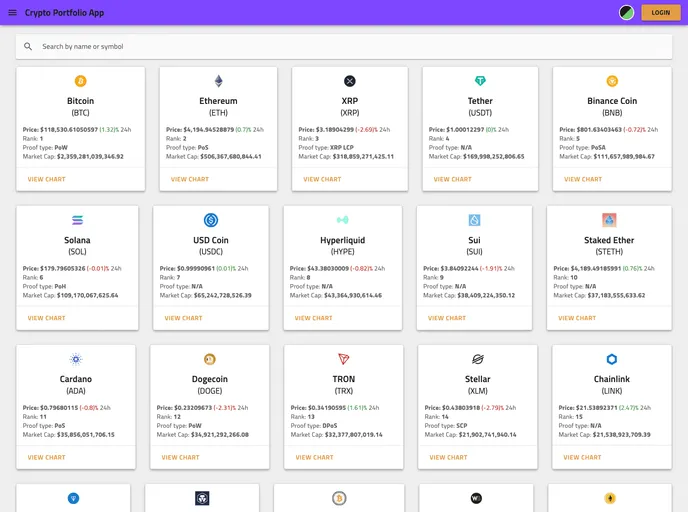This screenshot has width=688, height=512.
Task: Click the (DOGE) symbol text
Action: pos(209,391)
